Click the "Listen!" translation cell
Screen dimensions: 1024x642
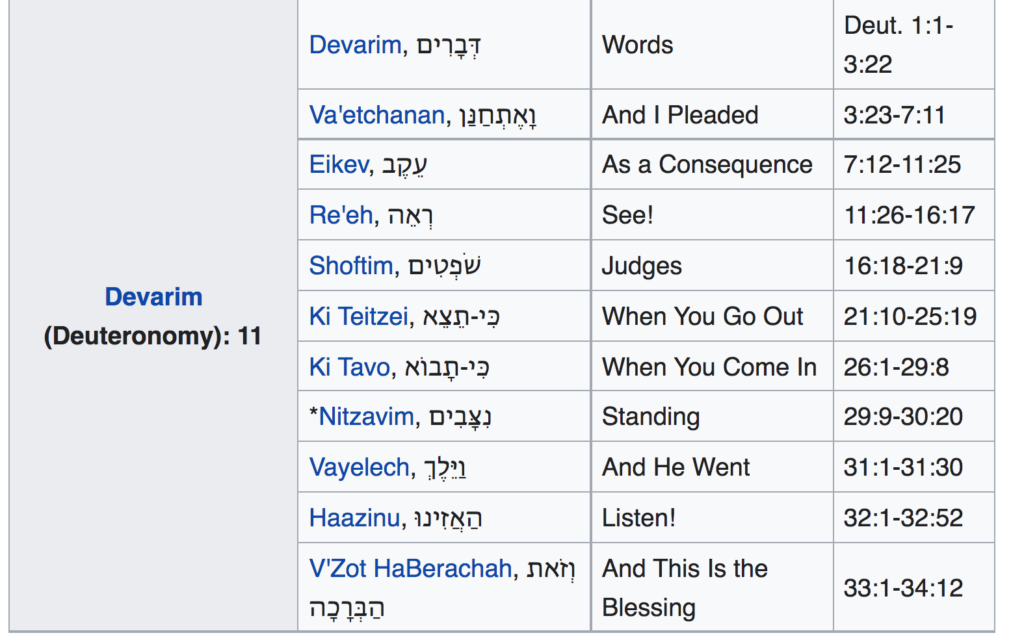(639, 518)
